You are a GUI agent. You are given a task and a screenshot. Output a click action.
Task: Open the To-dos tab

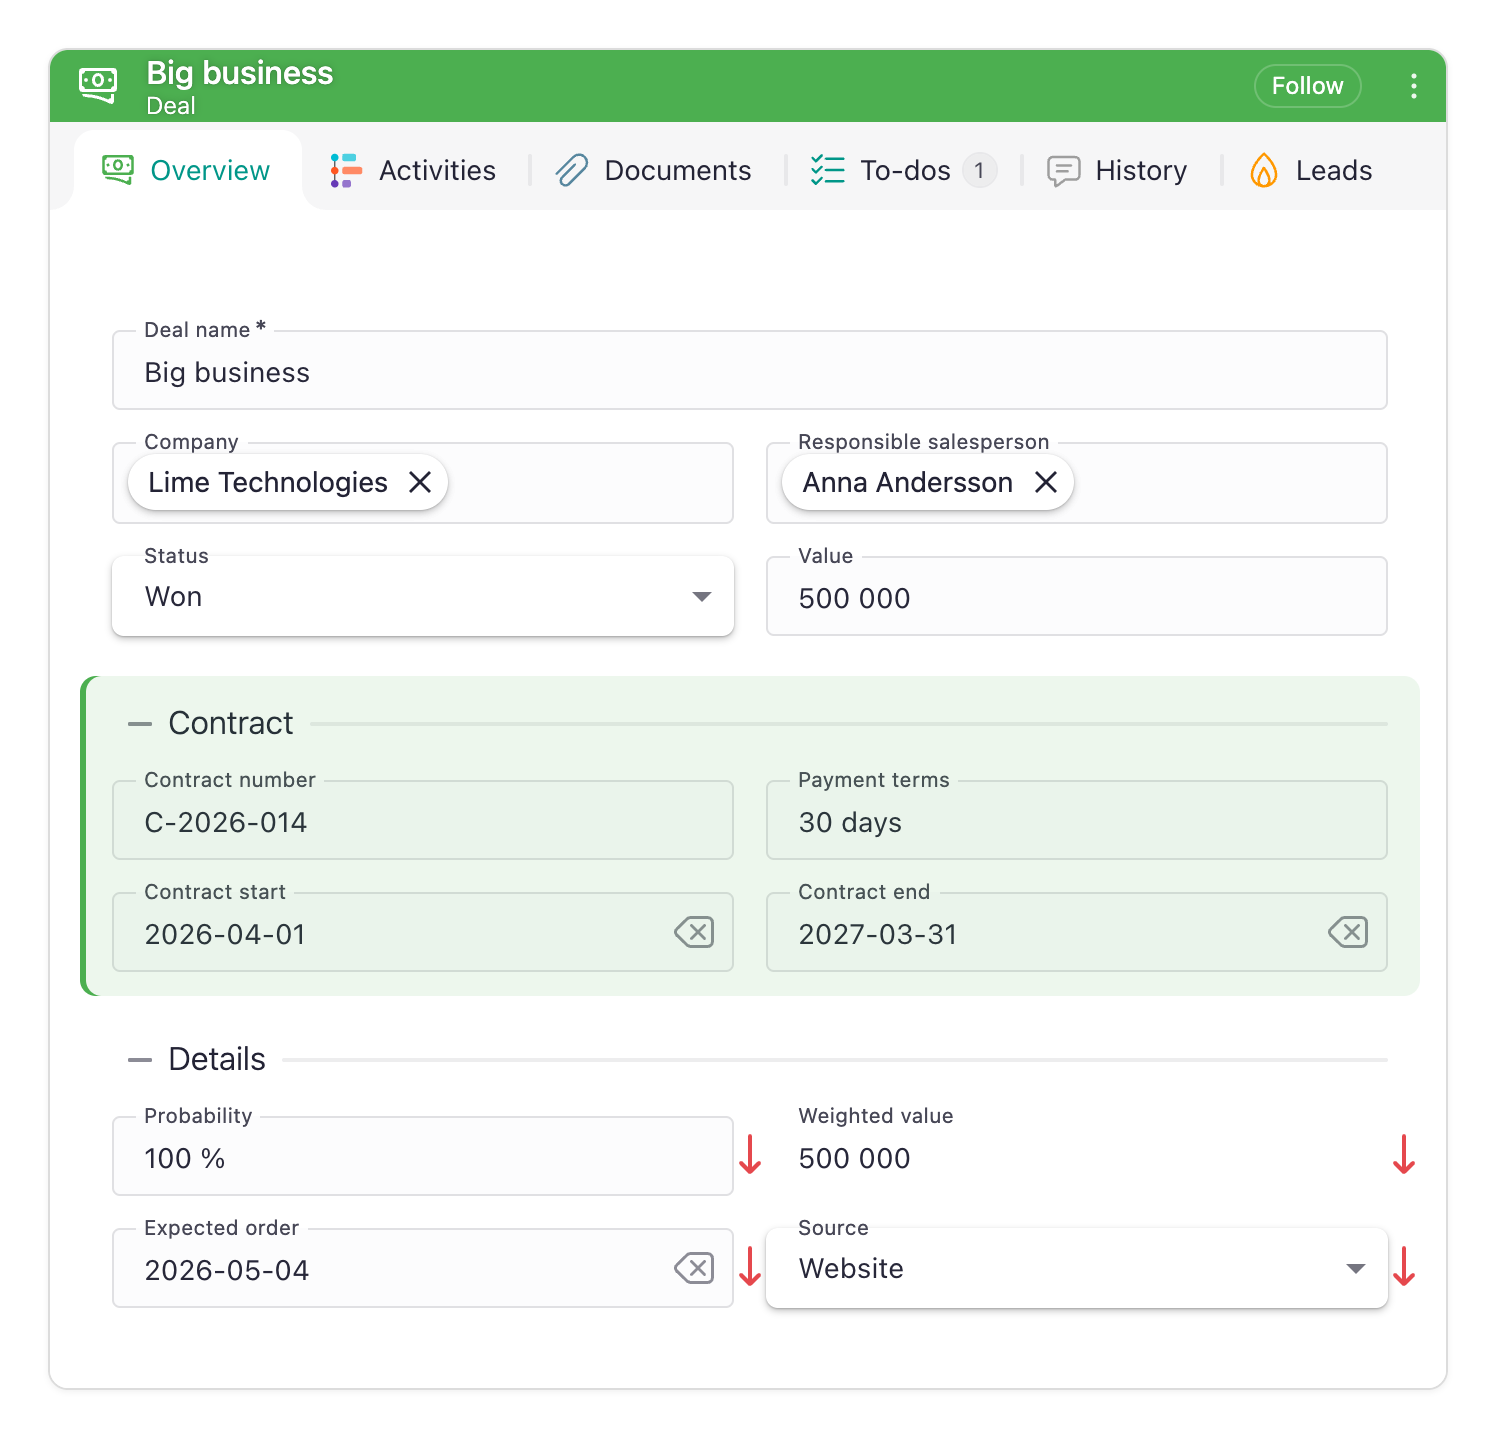[x=903, y=171]
